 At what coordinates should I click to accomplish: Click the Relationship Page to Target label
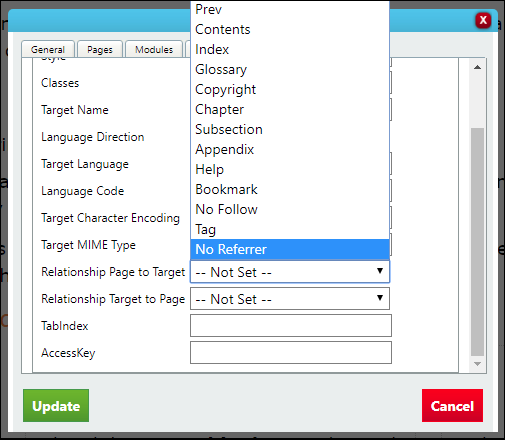point(113,272)
